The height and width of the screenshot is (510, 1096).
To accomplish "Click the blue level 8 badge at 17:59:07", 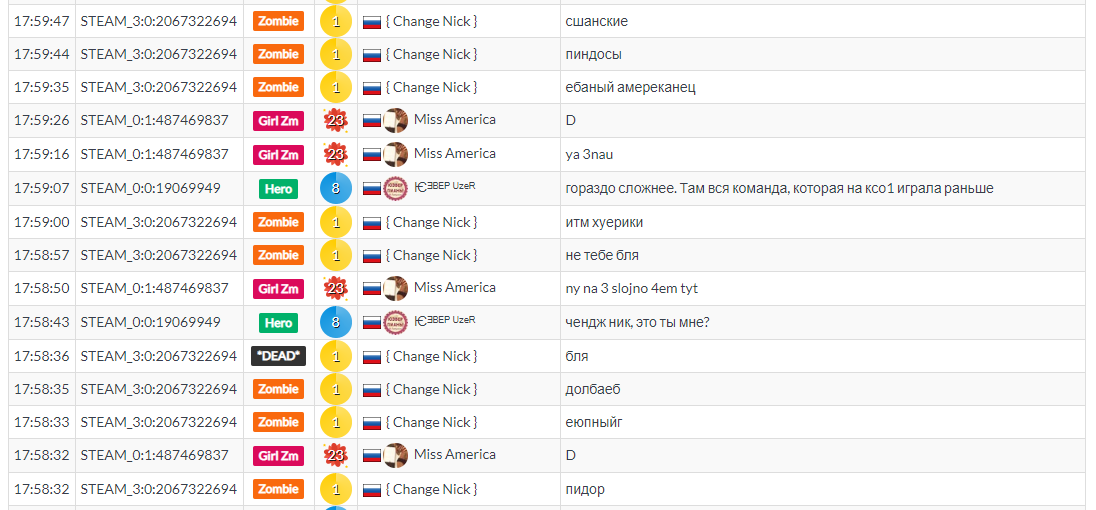I will 336,188.
